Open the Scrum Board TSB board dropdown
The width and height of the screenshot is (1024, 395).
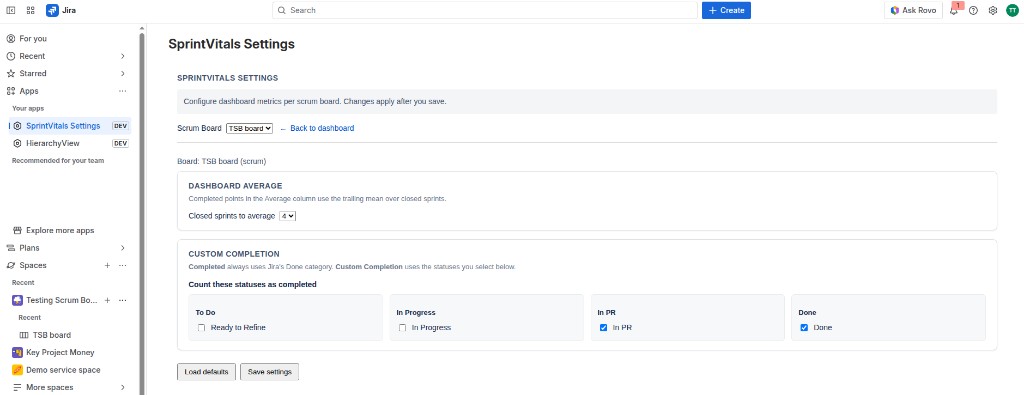[x=249, y=129]
